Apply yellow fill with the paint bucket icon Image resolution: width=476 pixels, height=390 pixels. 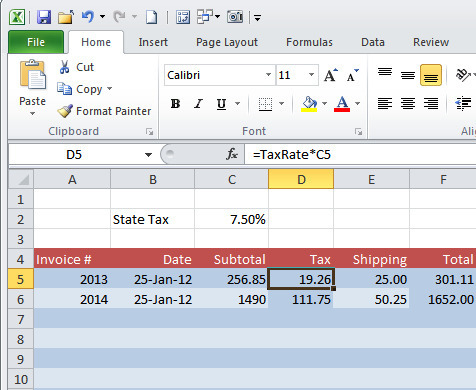309,104
